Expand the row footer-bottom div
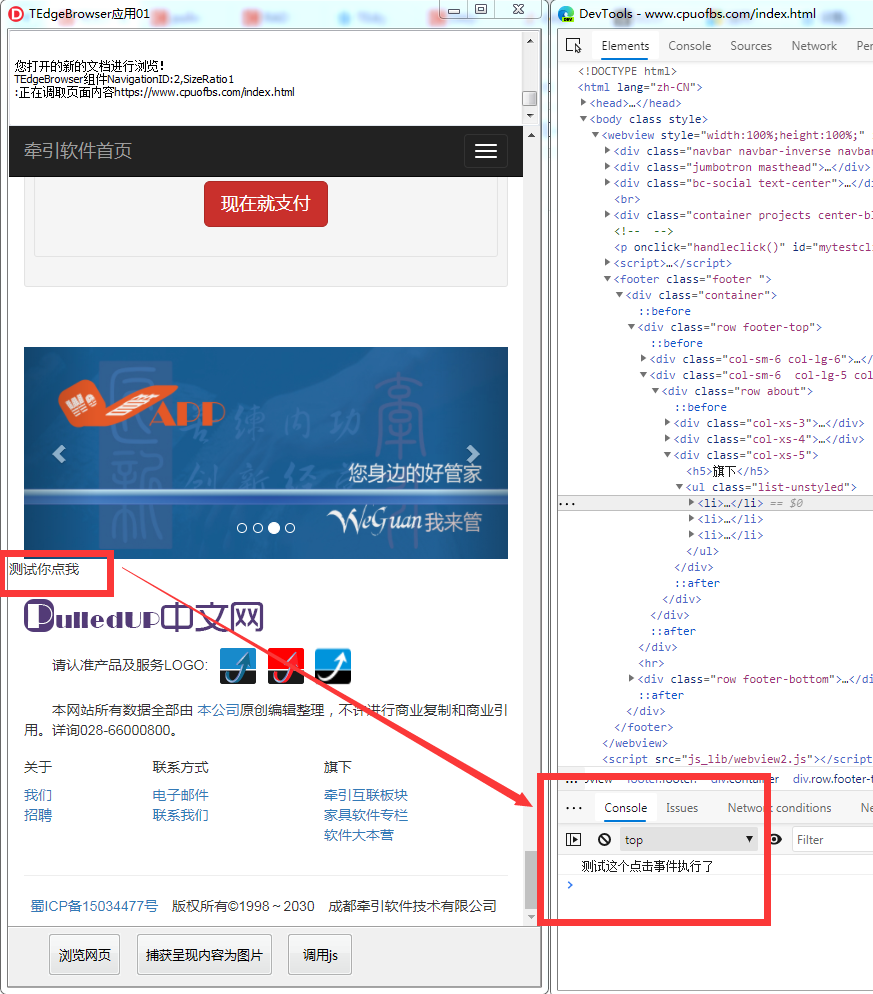The width and height of the screenshot is (873, 994). [631, 678]
